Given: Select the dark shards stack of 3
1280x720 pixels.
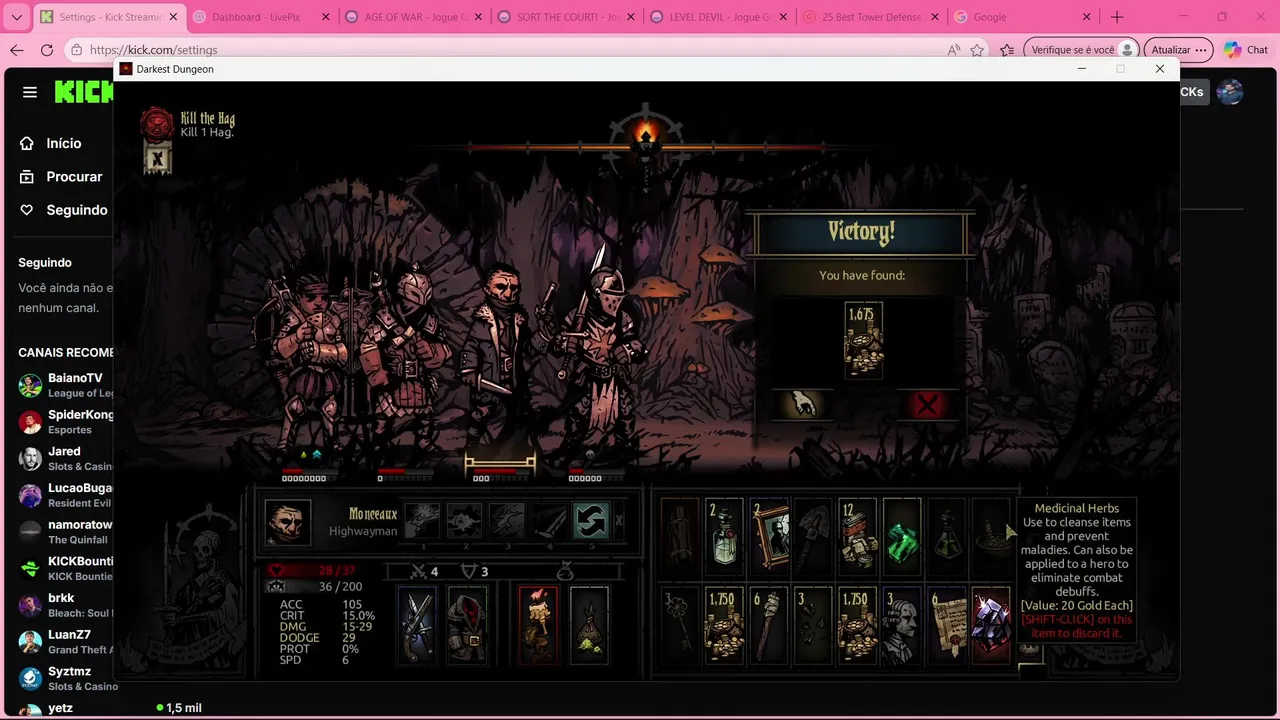Looking at the screenshot, I should pyautogui.click(x=813, y=626).
